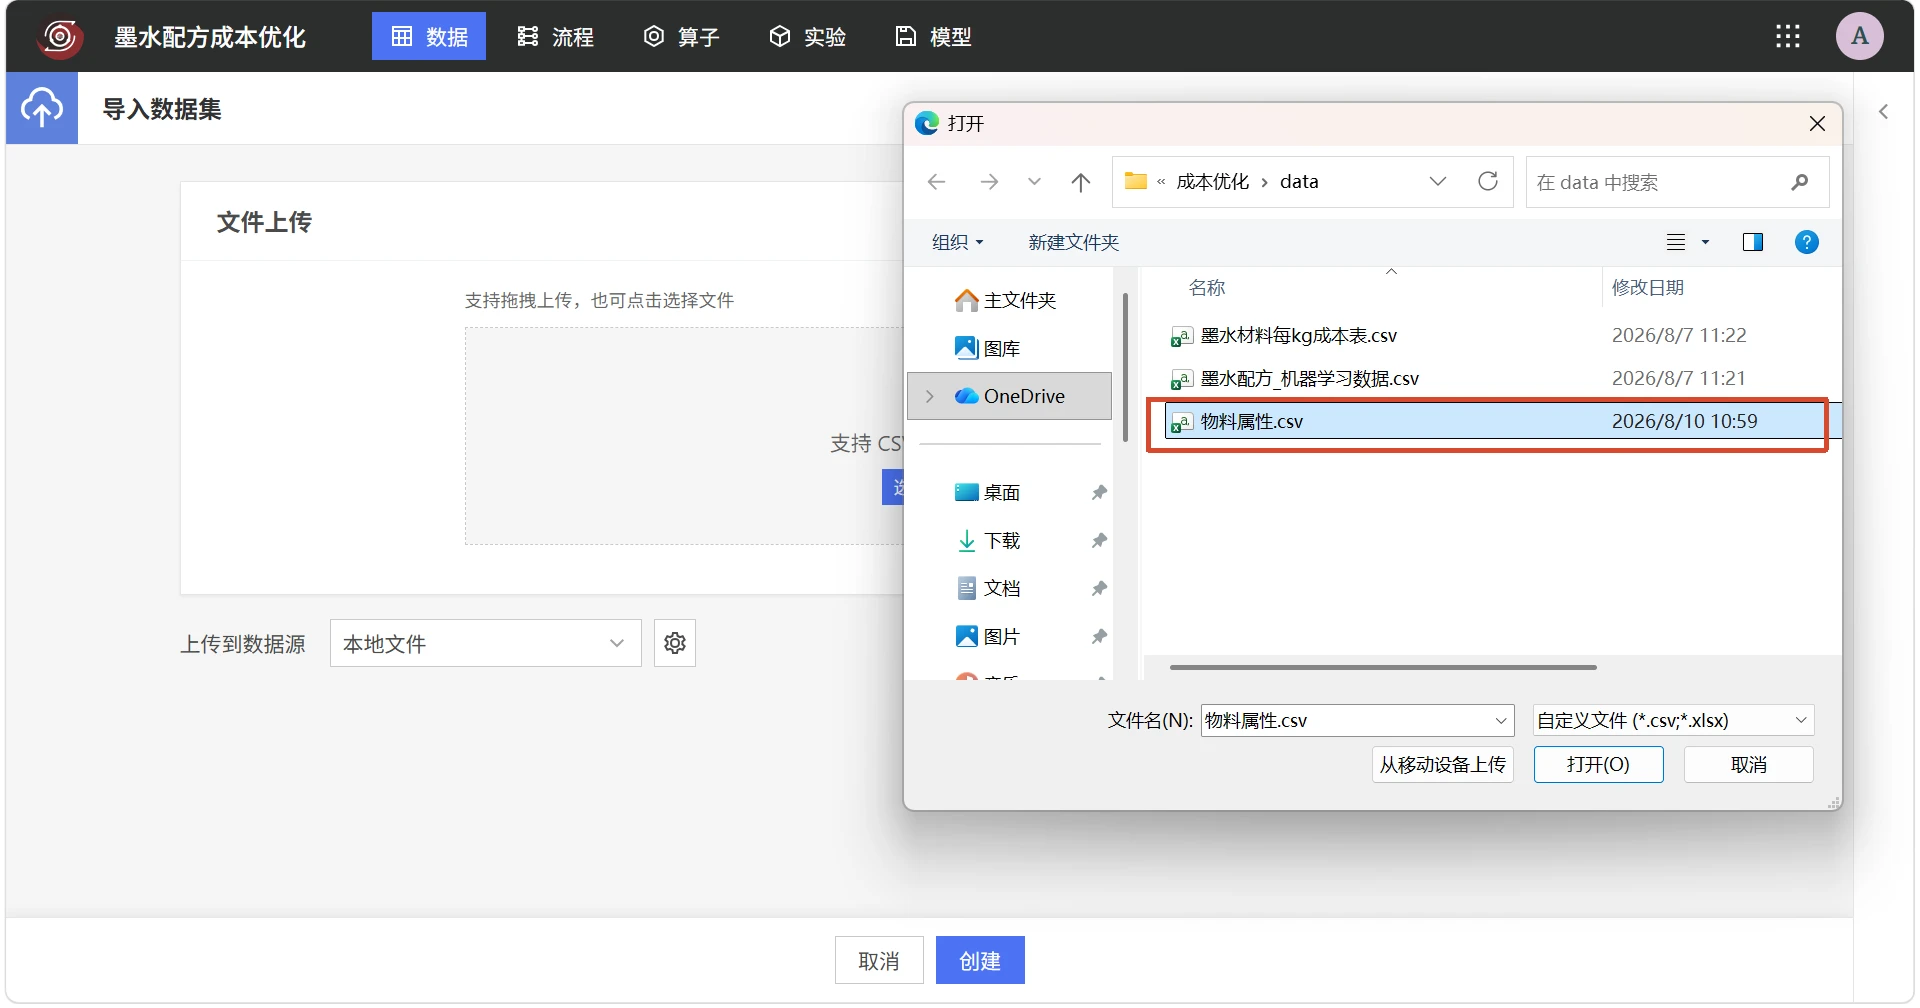Click the blue 创建 button

click(x=980, y=960)
